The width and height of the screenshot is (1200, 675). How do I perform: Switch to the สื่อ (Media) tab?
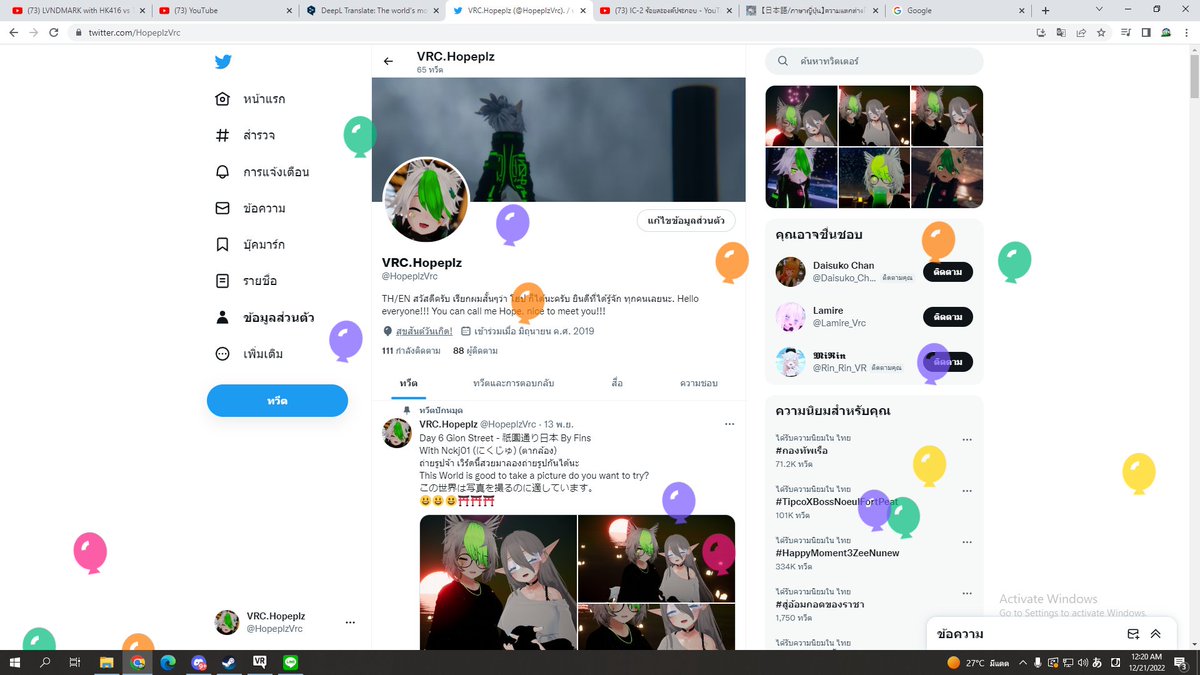pos(617,383)
